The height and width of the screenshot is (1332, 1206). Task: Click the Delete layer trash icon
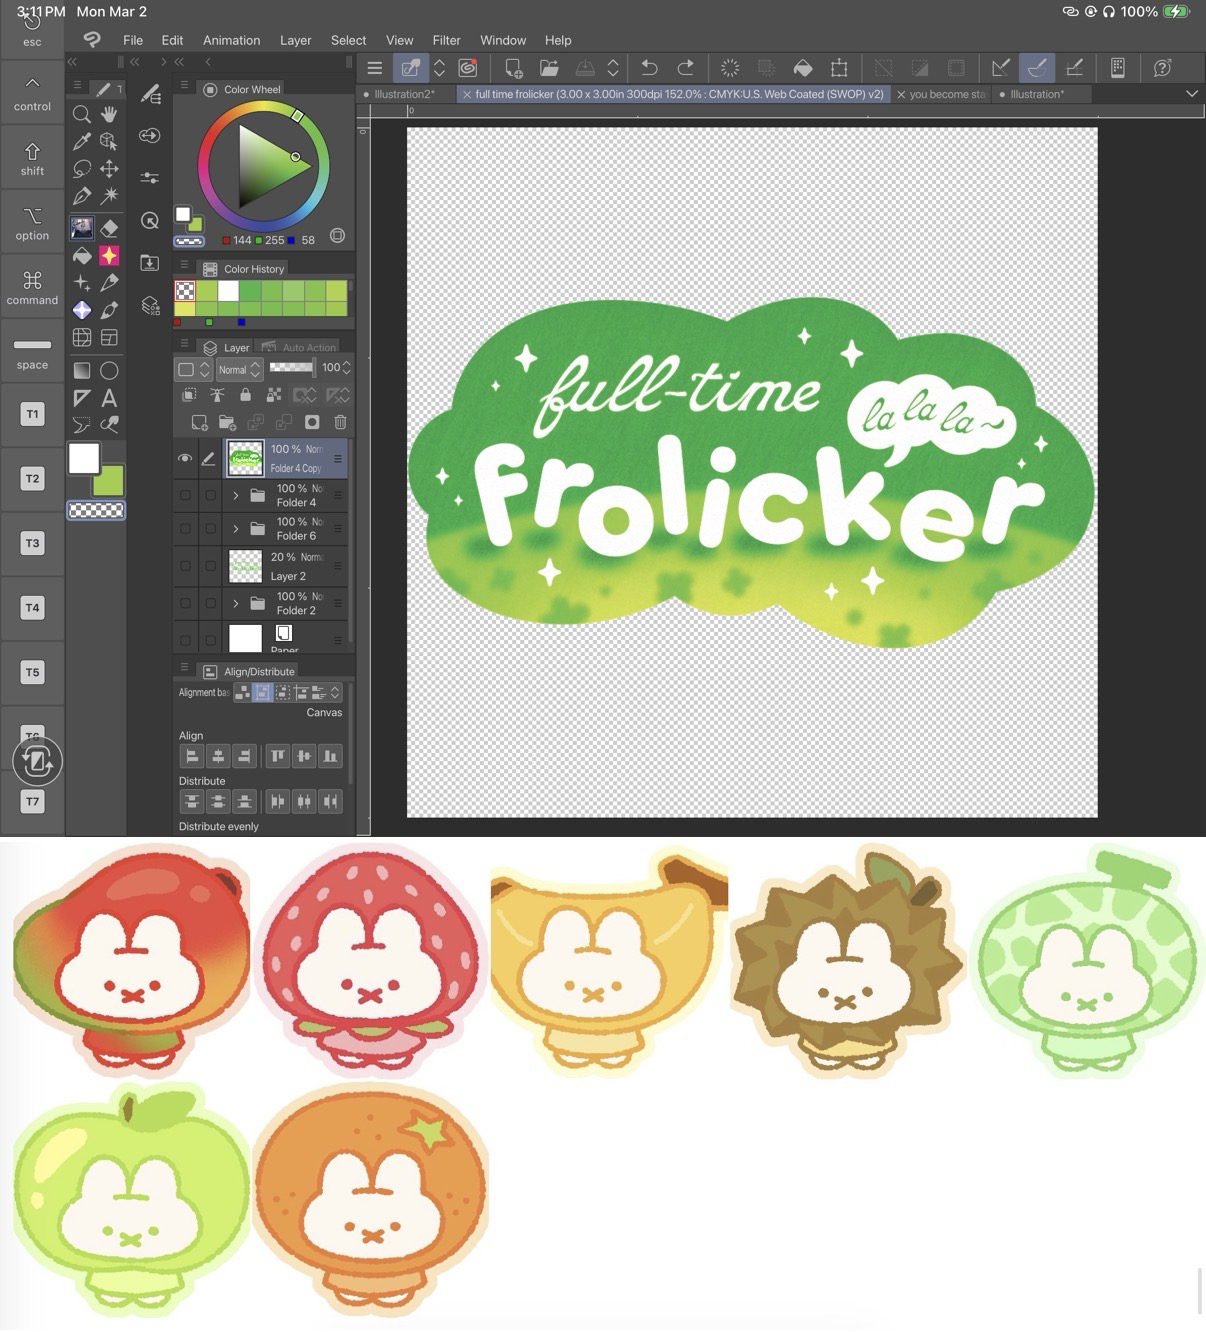click(340, 422)
